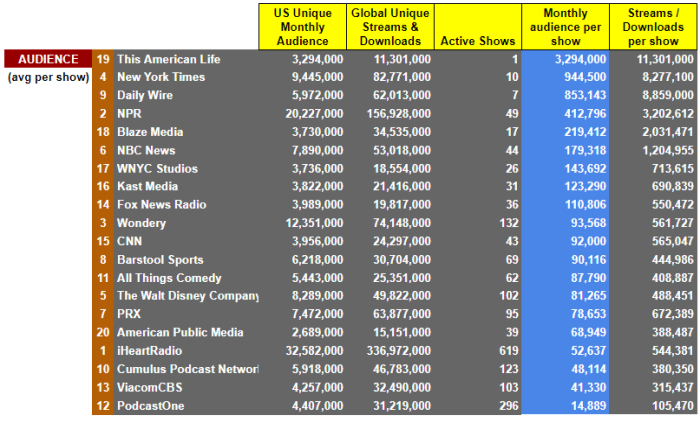Image resolution: width=700 pixels, height=422 pixels.
Task: Select the 3,202,612 streams per show cell
Action: tap(668, 114)
